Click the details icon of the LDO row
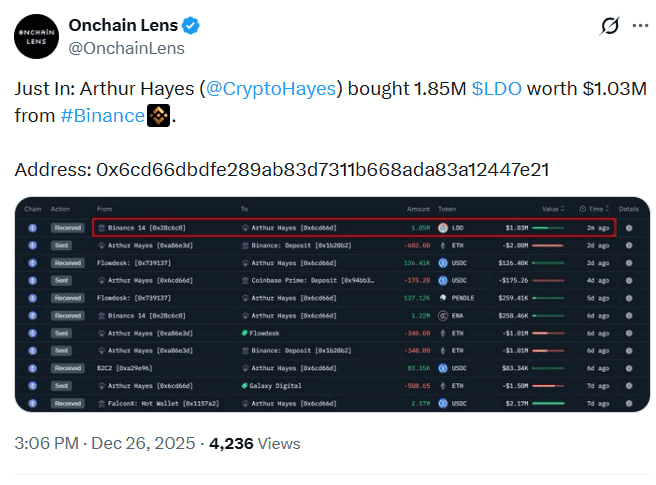 629,228
